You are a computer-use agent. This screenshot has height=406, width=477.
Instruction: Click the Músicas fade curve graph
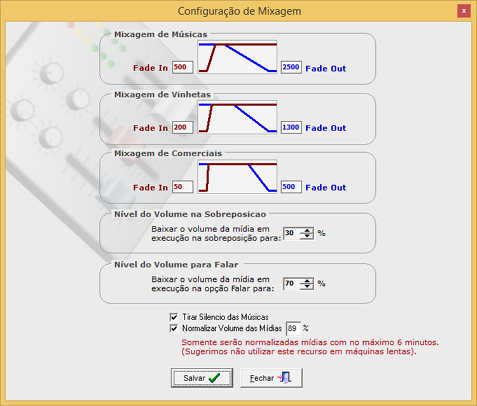click(237, 57)
